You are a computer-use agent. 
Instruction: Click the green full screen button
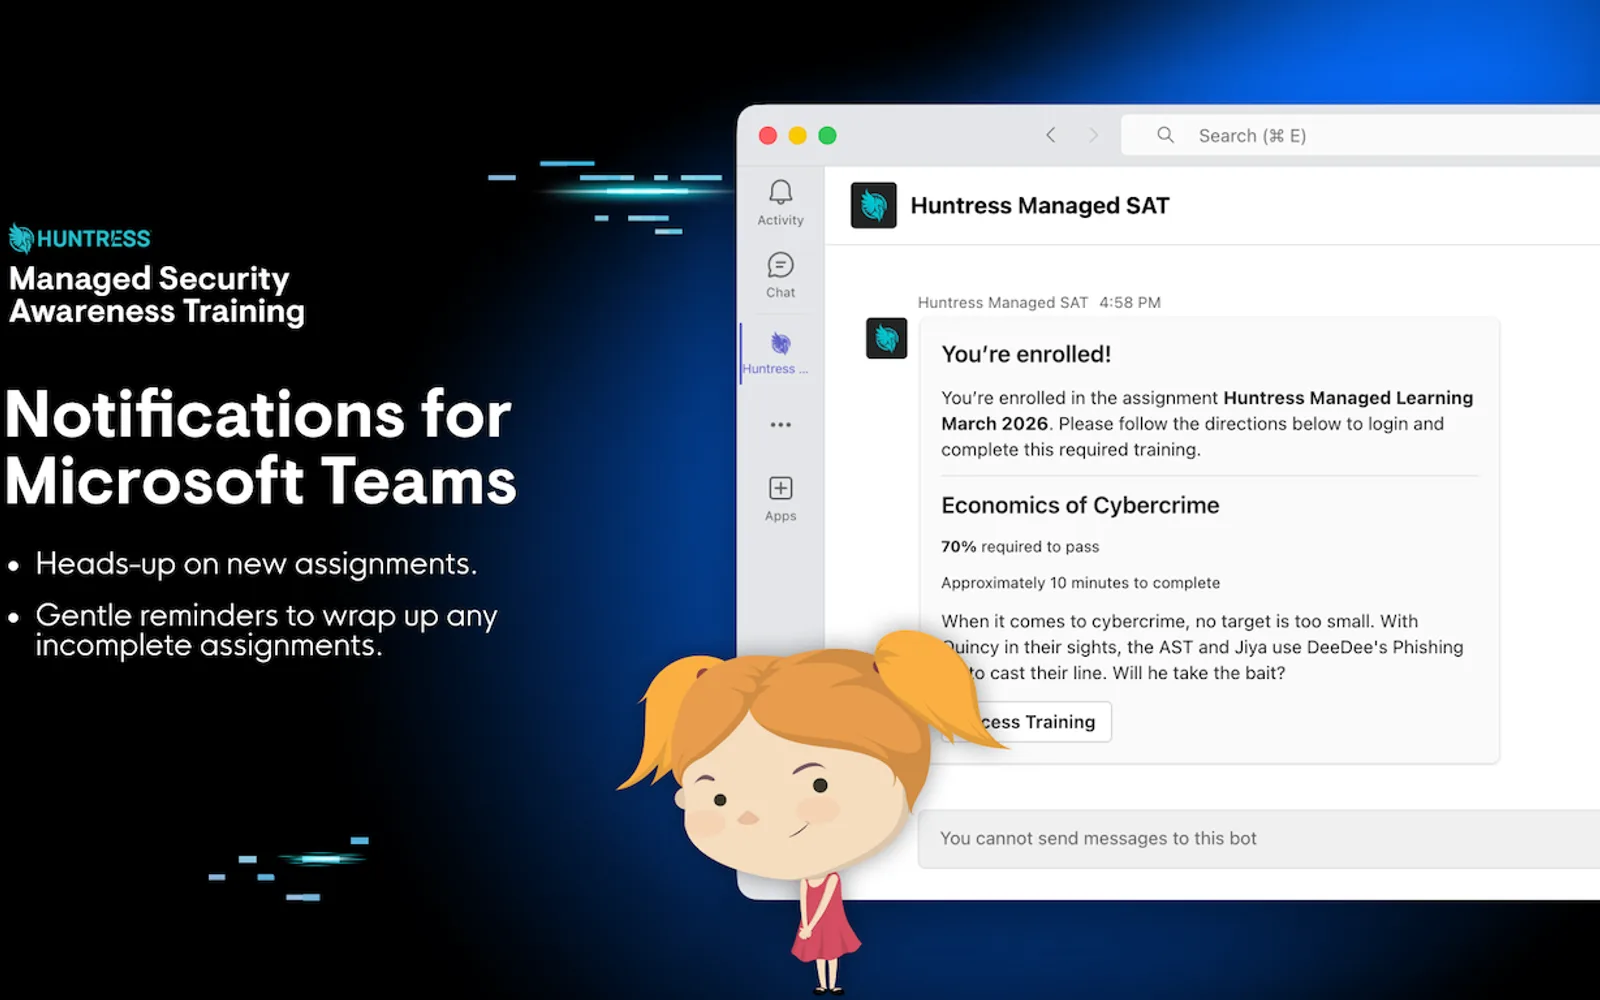(x=827, y=135)
